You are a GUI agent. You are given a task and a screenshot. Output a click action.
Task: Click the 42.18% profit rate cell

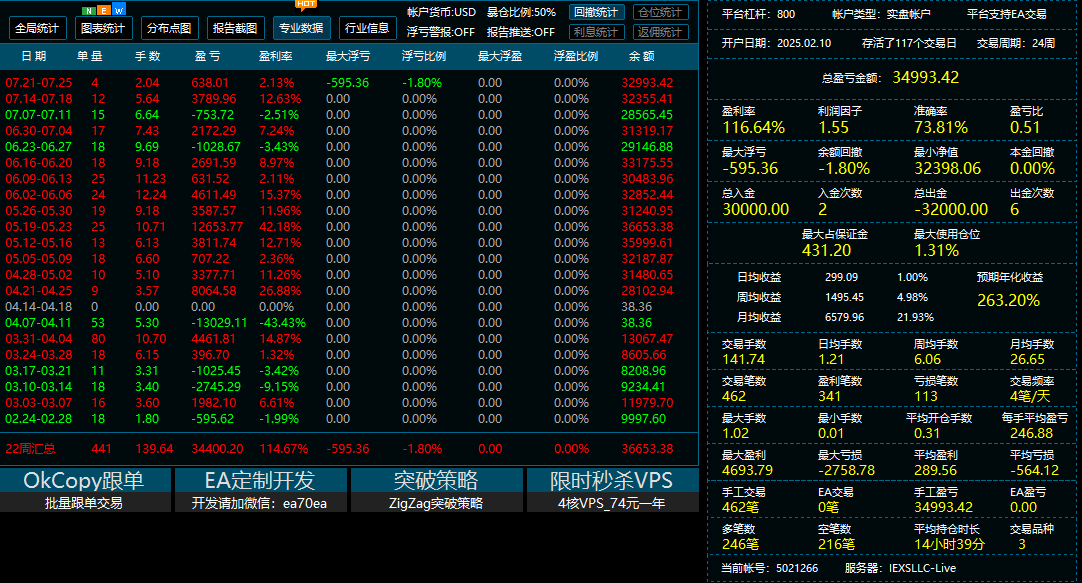pyautogui.click(x=280, y=227)
